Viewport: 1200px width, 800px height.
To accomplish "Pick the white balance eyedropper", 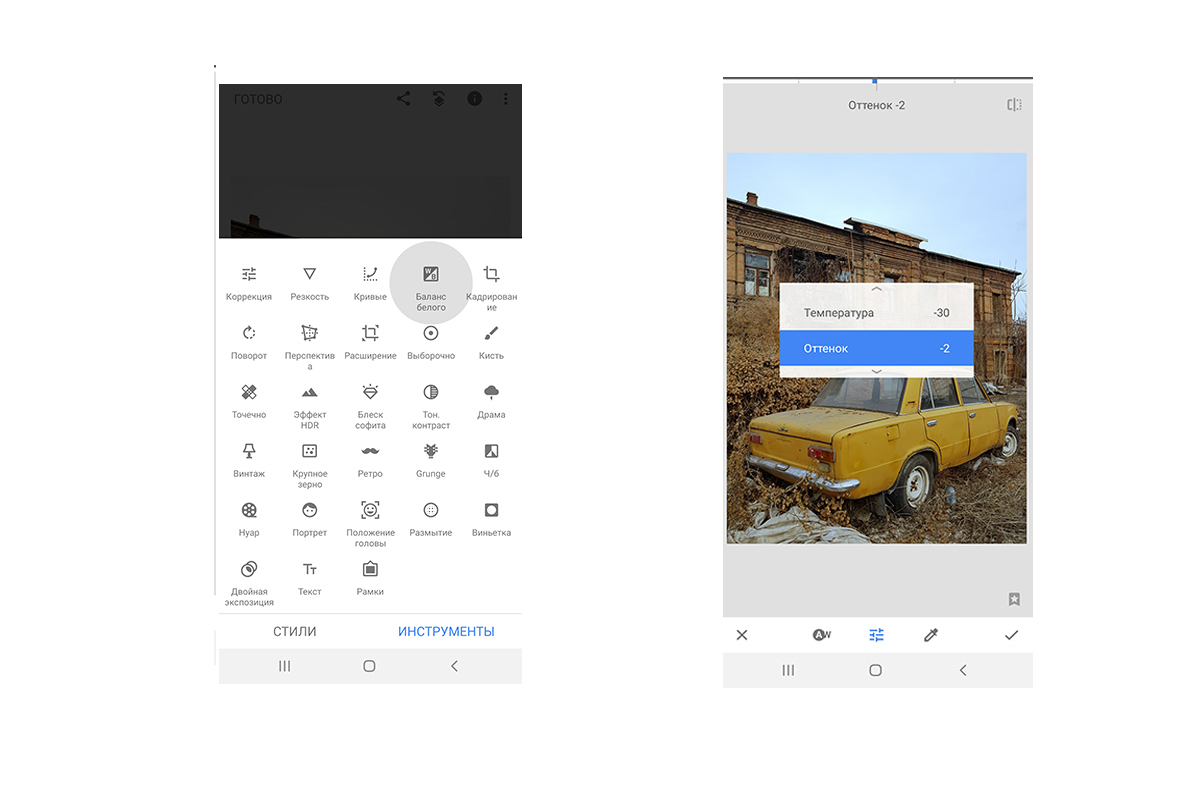I will click(x=931, y=635).
